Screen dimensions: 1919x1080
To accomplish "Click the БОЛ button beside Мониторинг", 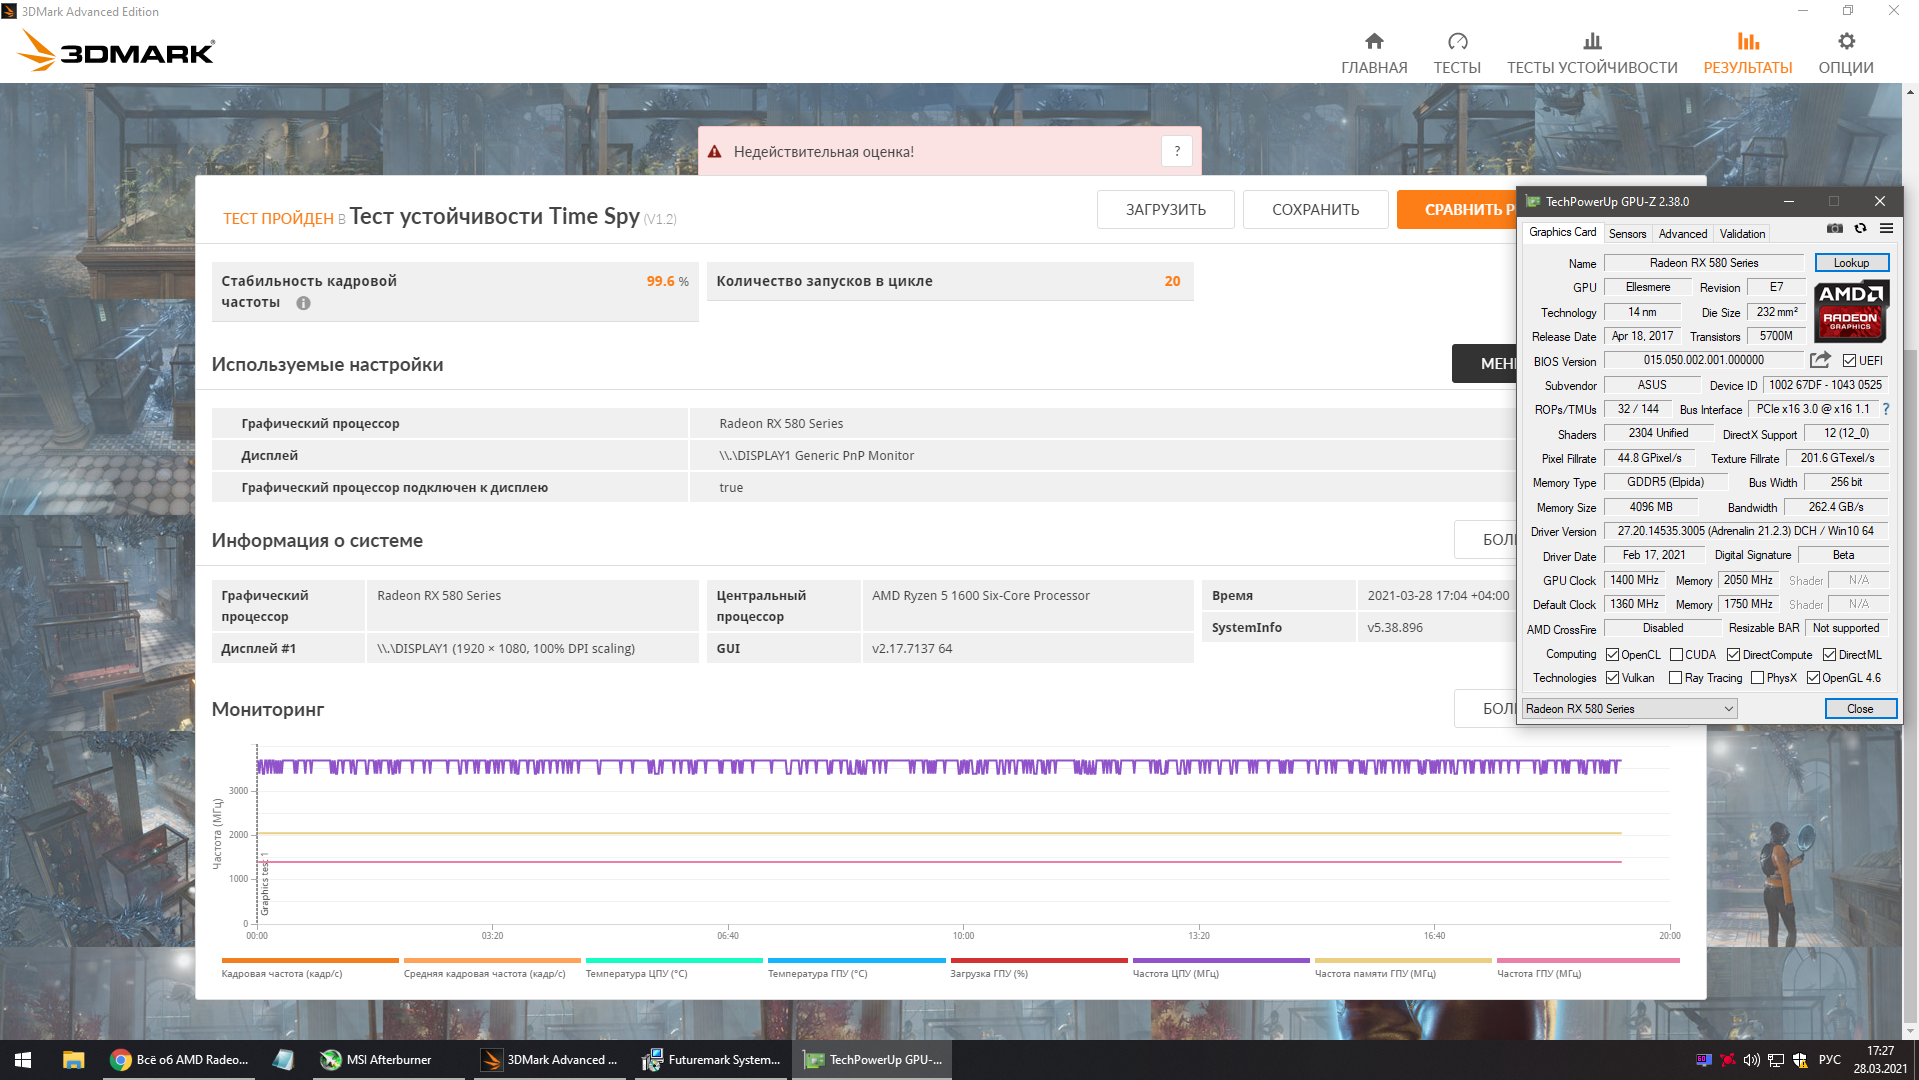I will [1485, 709].
